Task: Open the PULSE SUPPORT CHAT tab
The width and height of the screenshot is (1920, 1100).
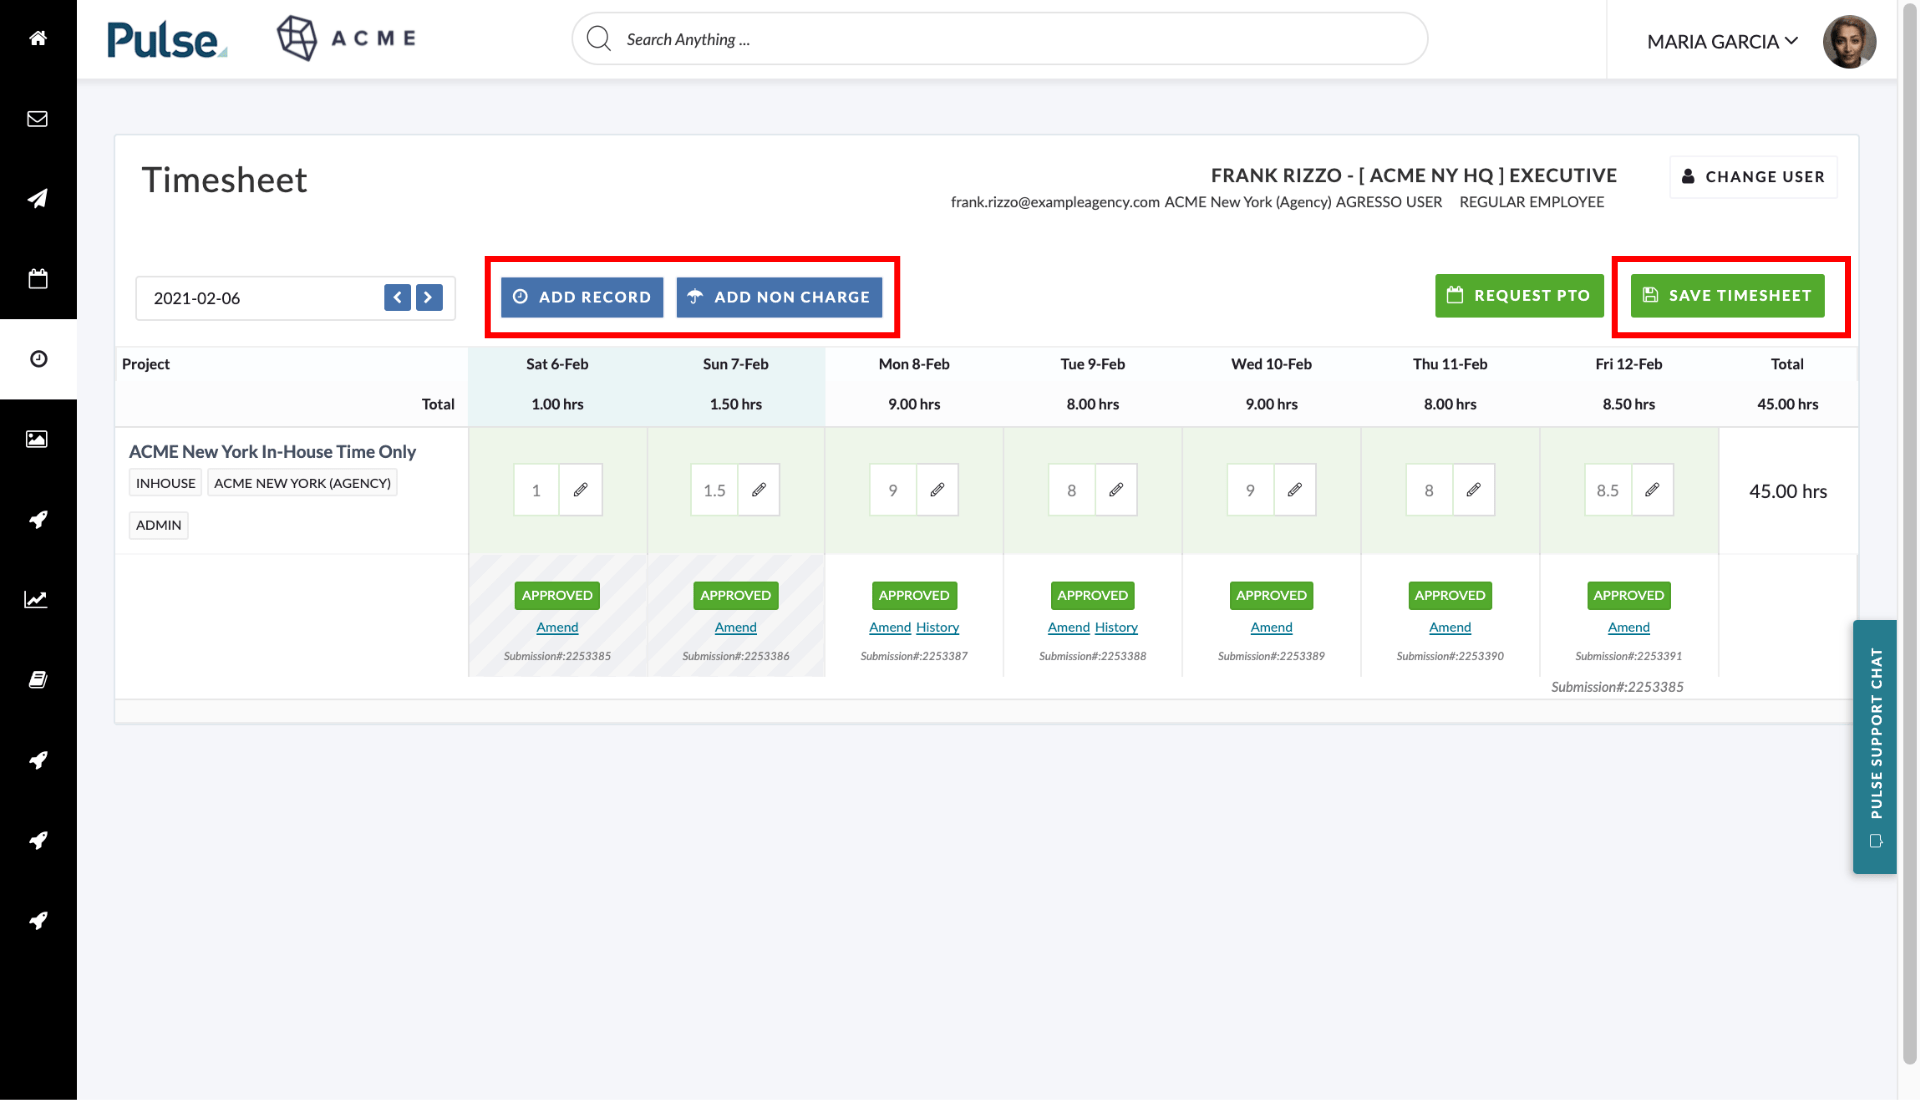Action: click(1874, 747)
